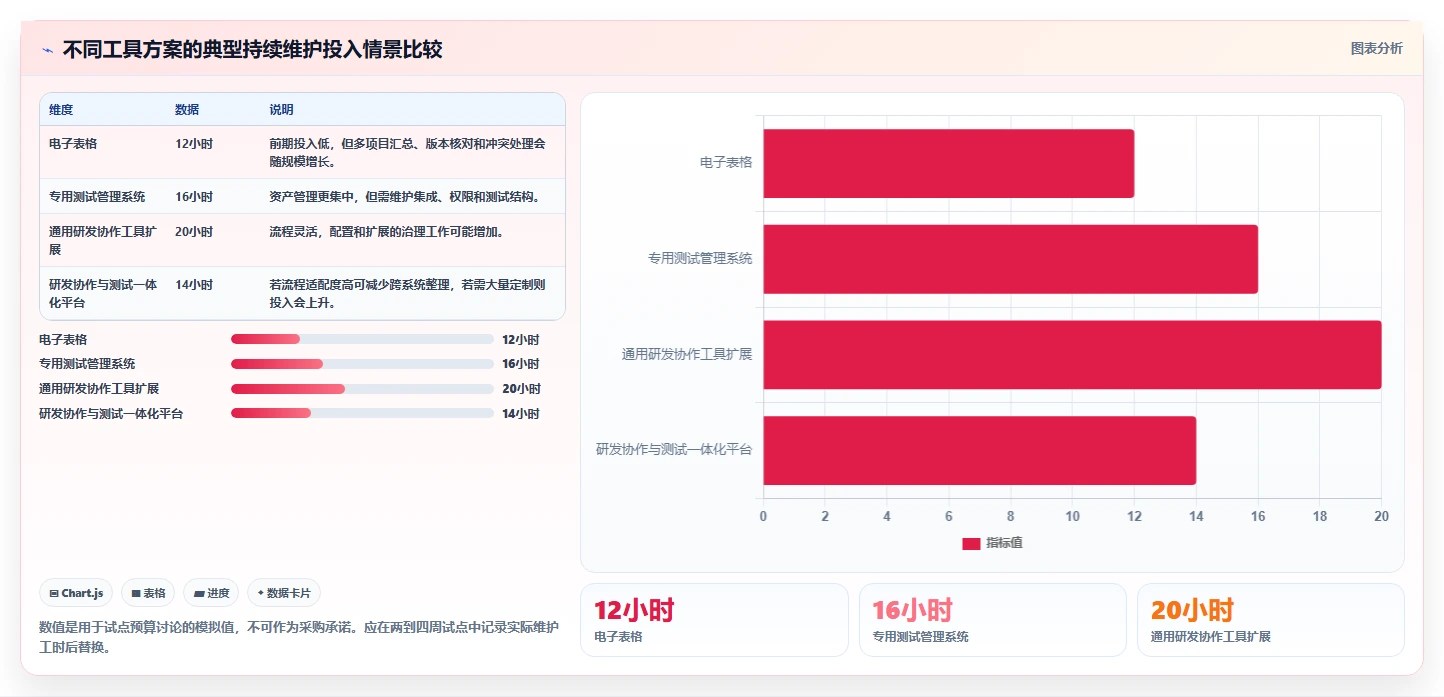Toggle the 指标值 legend swatch

click(971, 543)
